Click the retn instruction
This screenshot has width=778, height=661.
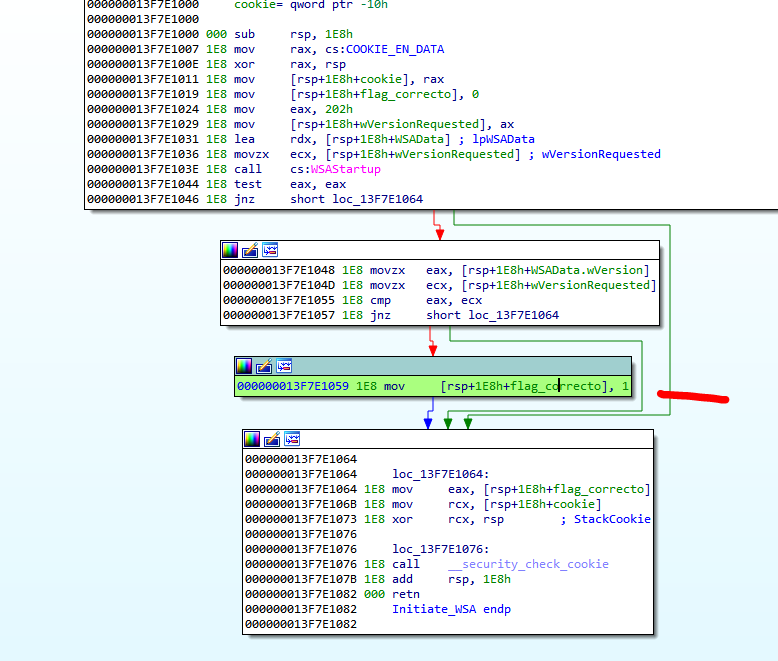(x=405, y=594)
